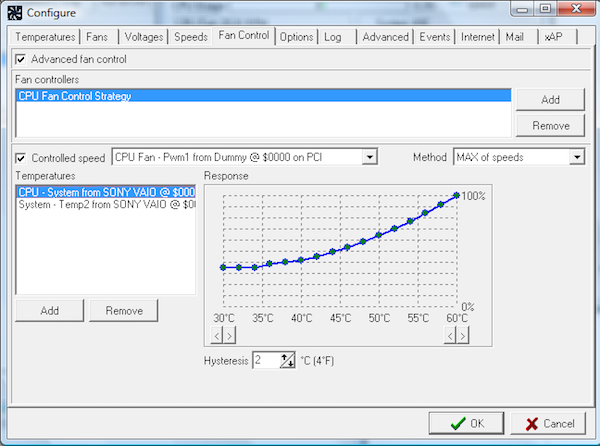This screenshot has width=600, height=446.
Task: Open the Method dropdown
Action: coord(577,157)
